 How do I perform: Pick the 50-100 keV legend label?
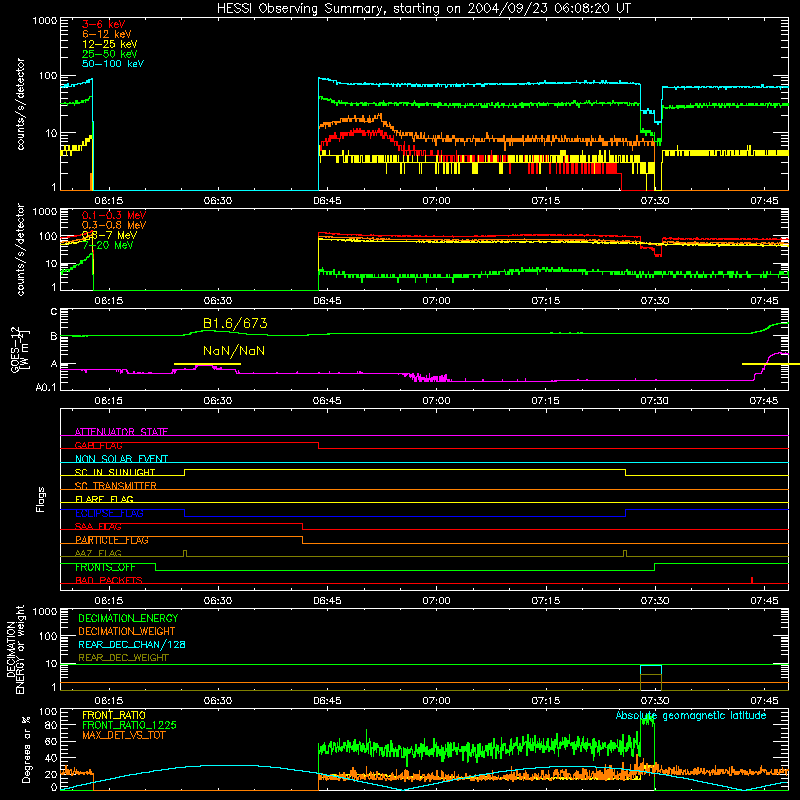(113, 64)
